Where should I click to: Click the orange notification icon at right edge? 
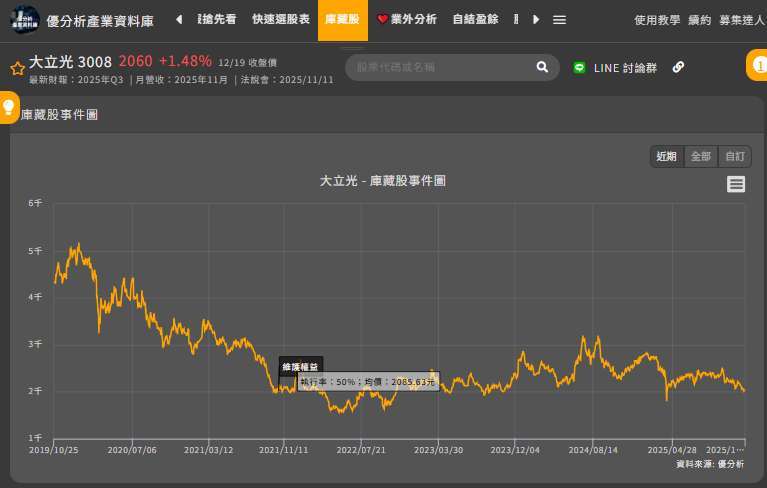[757, 66]
